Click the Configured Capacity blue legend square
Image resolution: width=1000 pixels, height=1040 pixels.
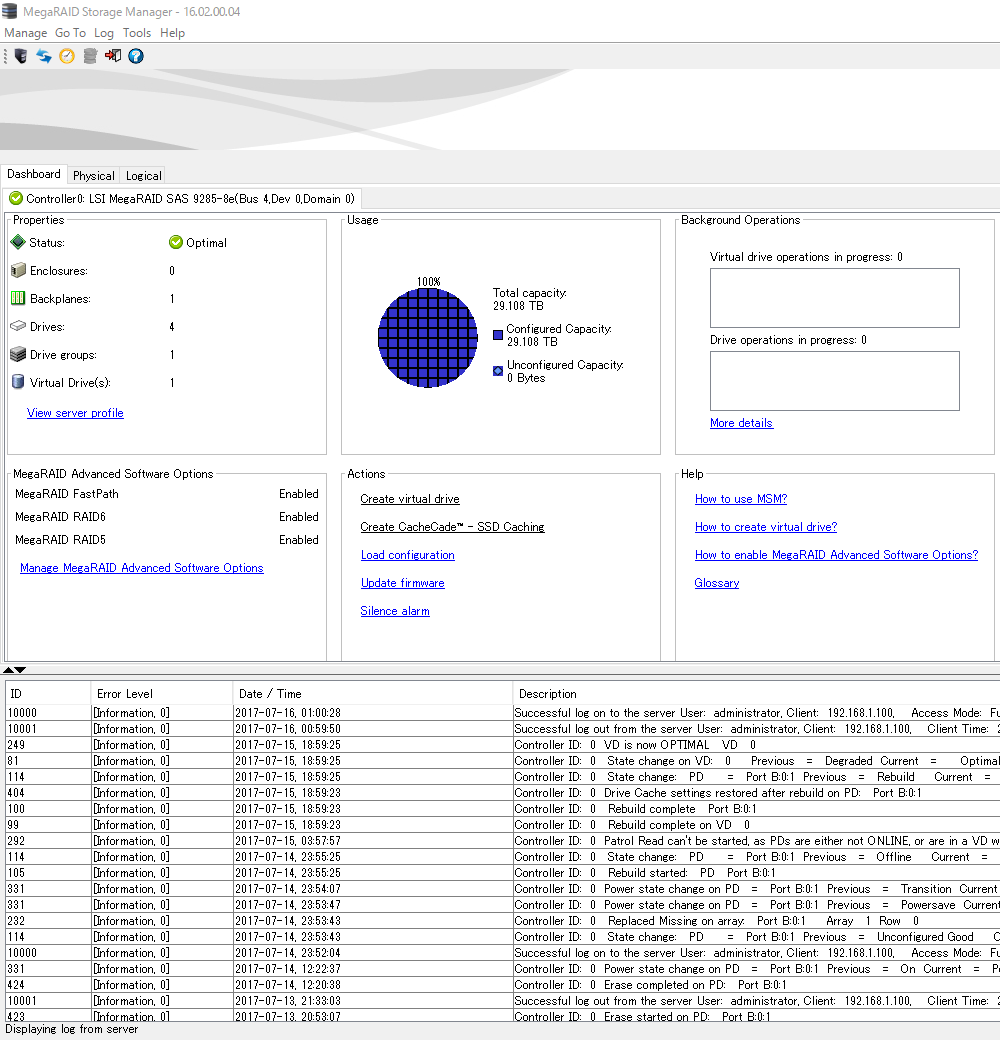point(498,335)
